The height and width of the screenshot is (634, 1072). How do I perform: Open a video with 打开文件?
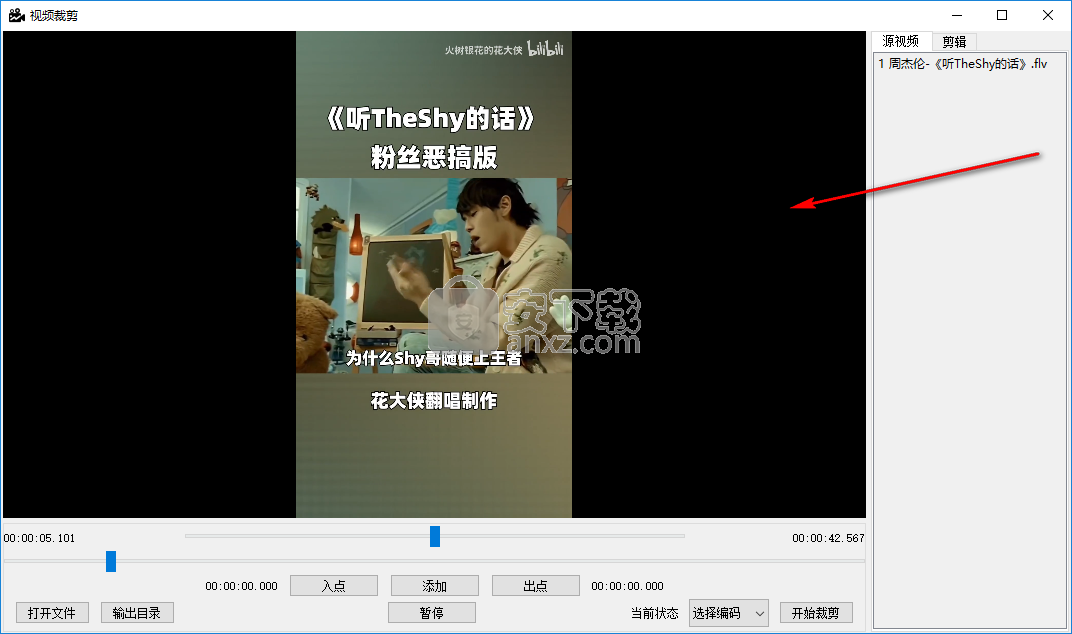(52, 613)
